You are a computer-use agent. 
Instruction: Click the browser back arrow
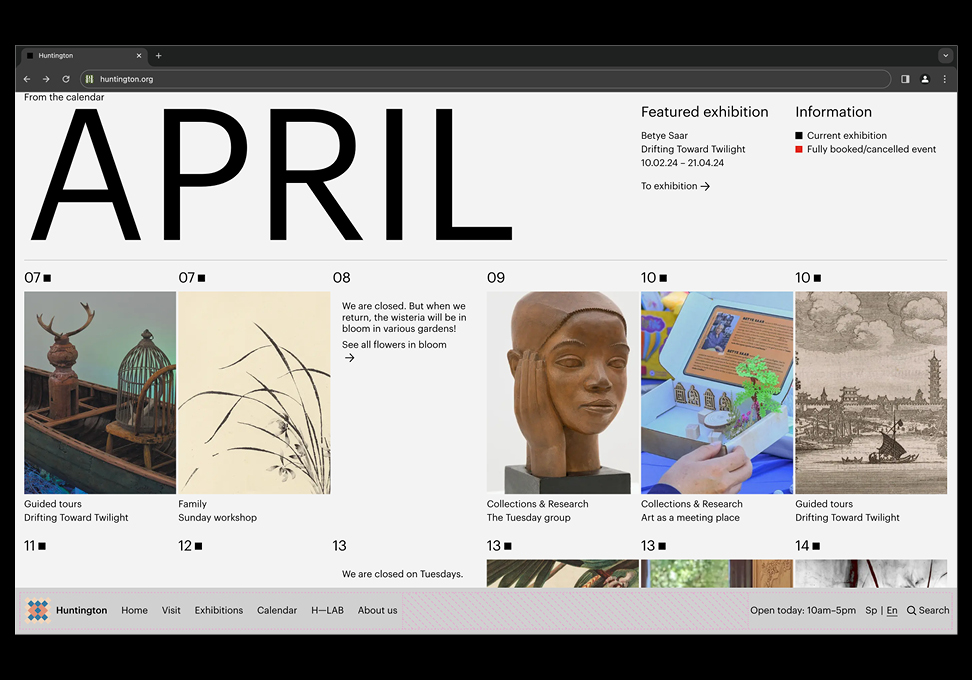(27, 79)
